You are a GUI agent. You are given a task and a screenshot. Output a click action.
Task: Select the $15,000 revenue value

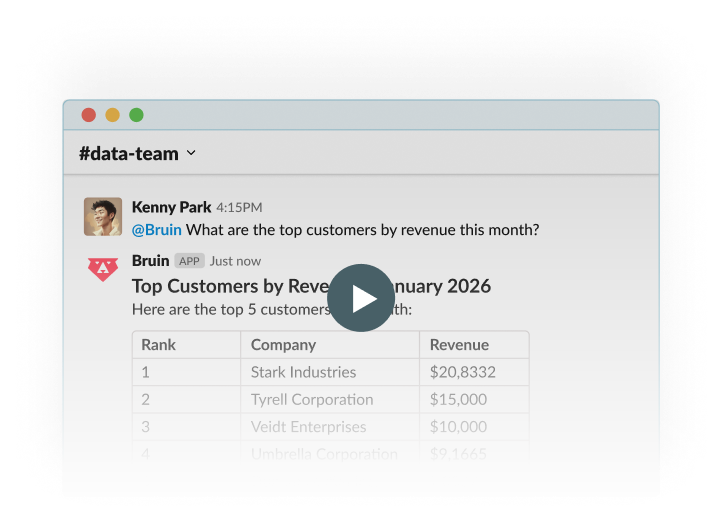coord(458,399)
